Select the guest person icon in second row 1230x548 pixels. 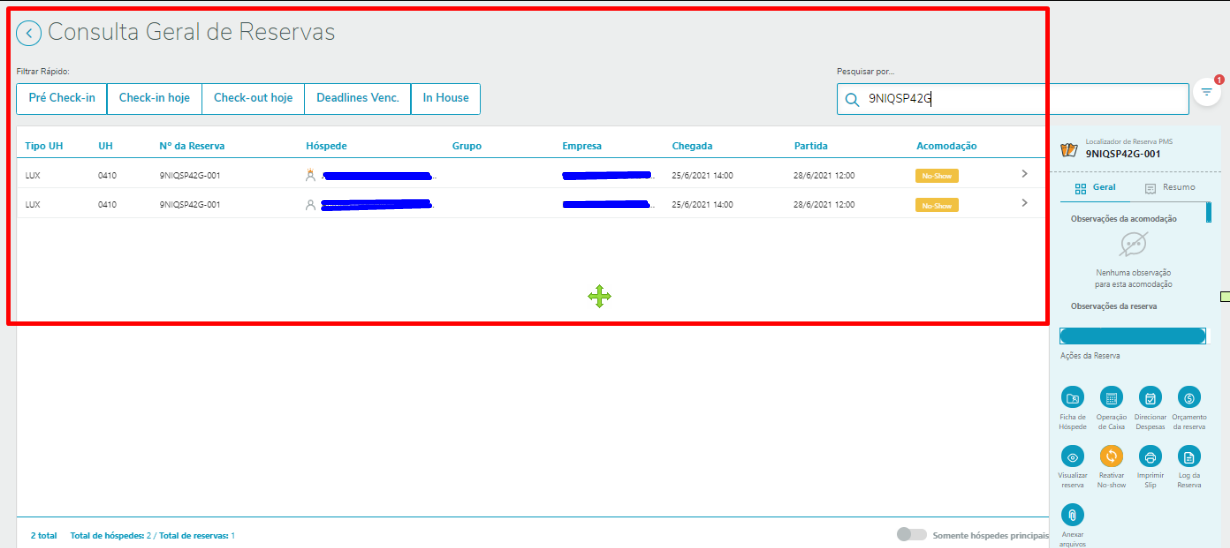310,204
